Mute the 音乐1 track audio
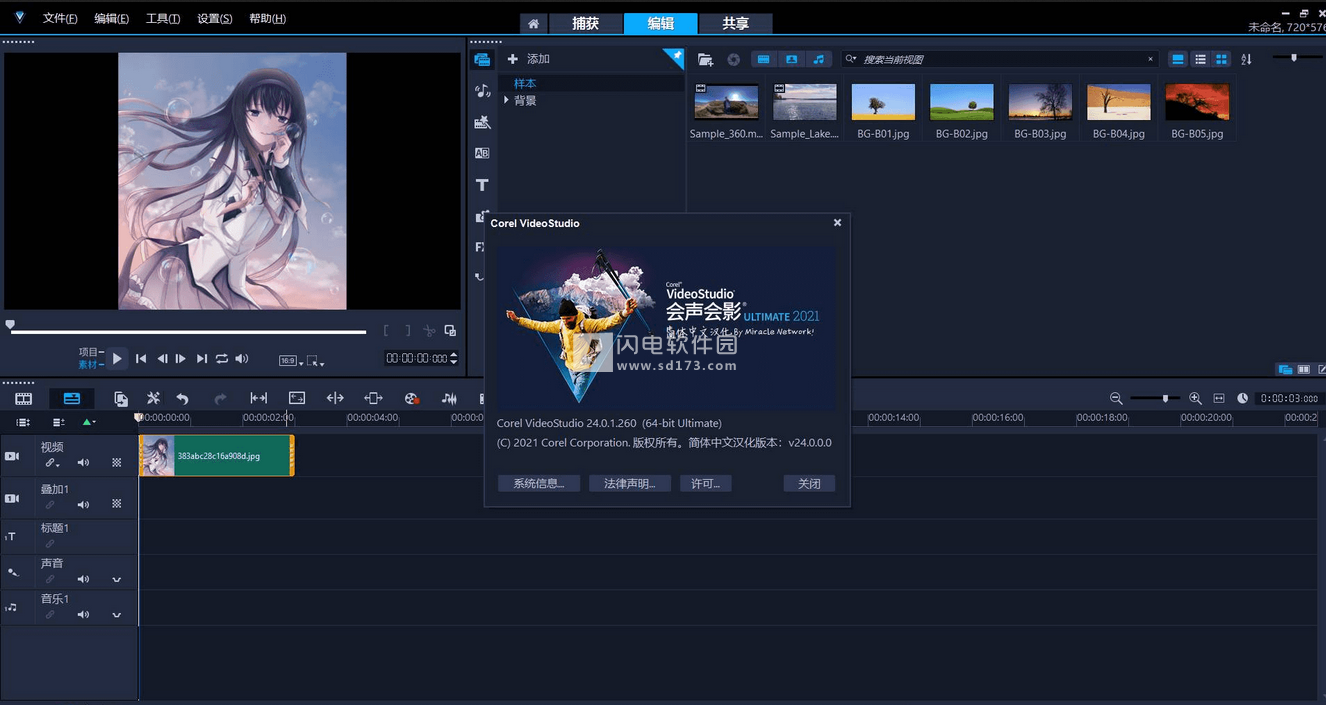 click(x=83, y=614)
